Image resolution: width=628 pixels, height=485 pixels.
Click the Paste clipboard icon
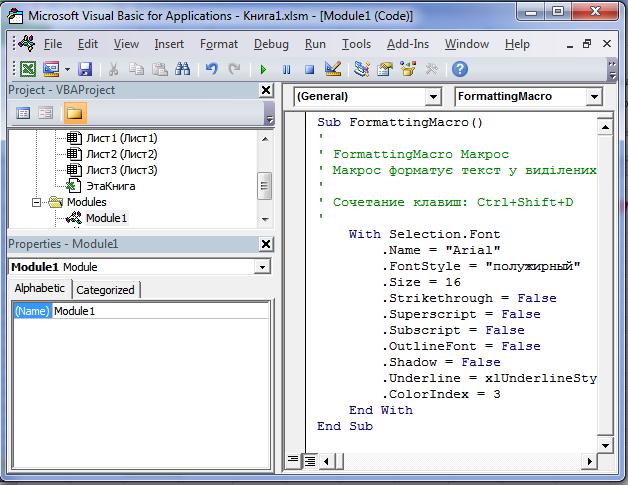coord(160,69)
